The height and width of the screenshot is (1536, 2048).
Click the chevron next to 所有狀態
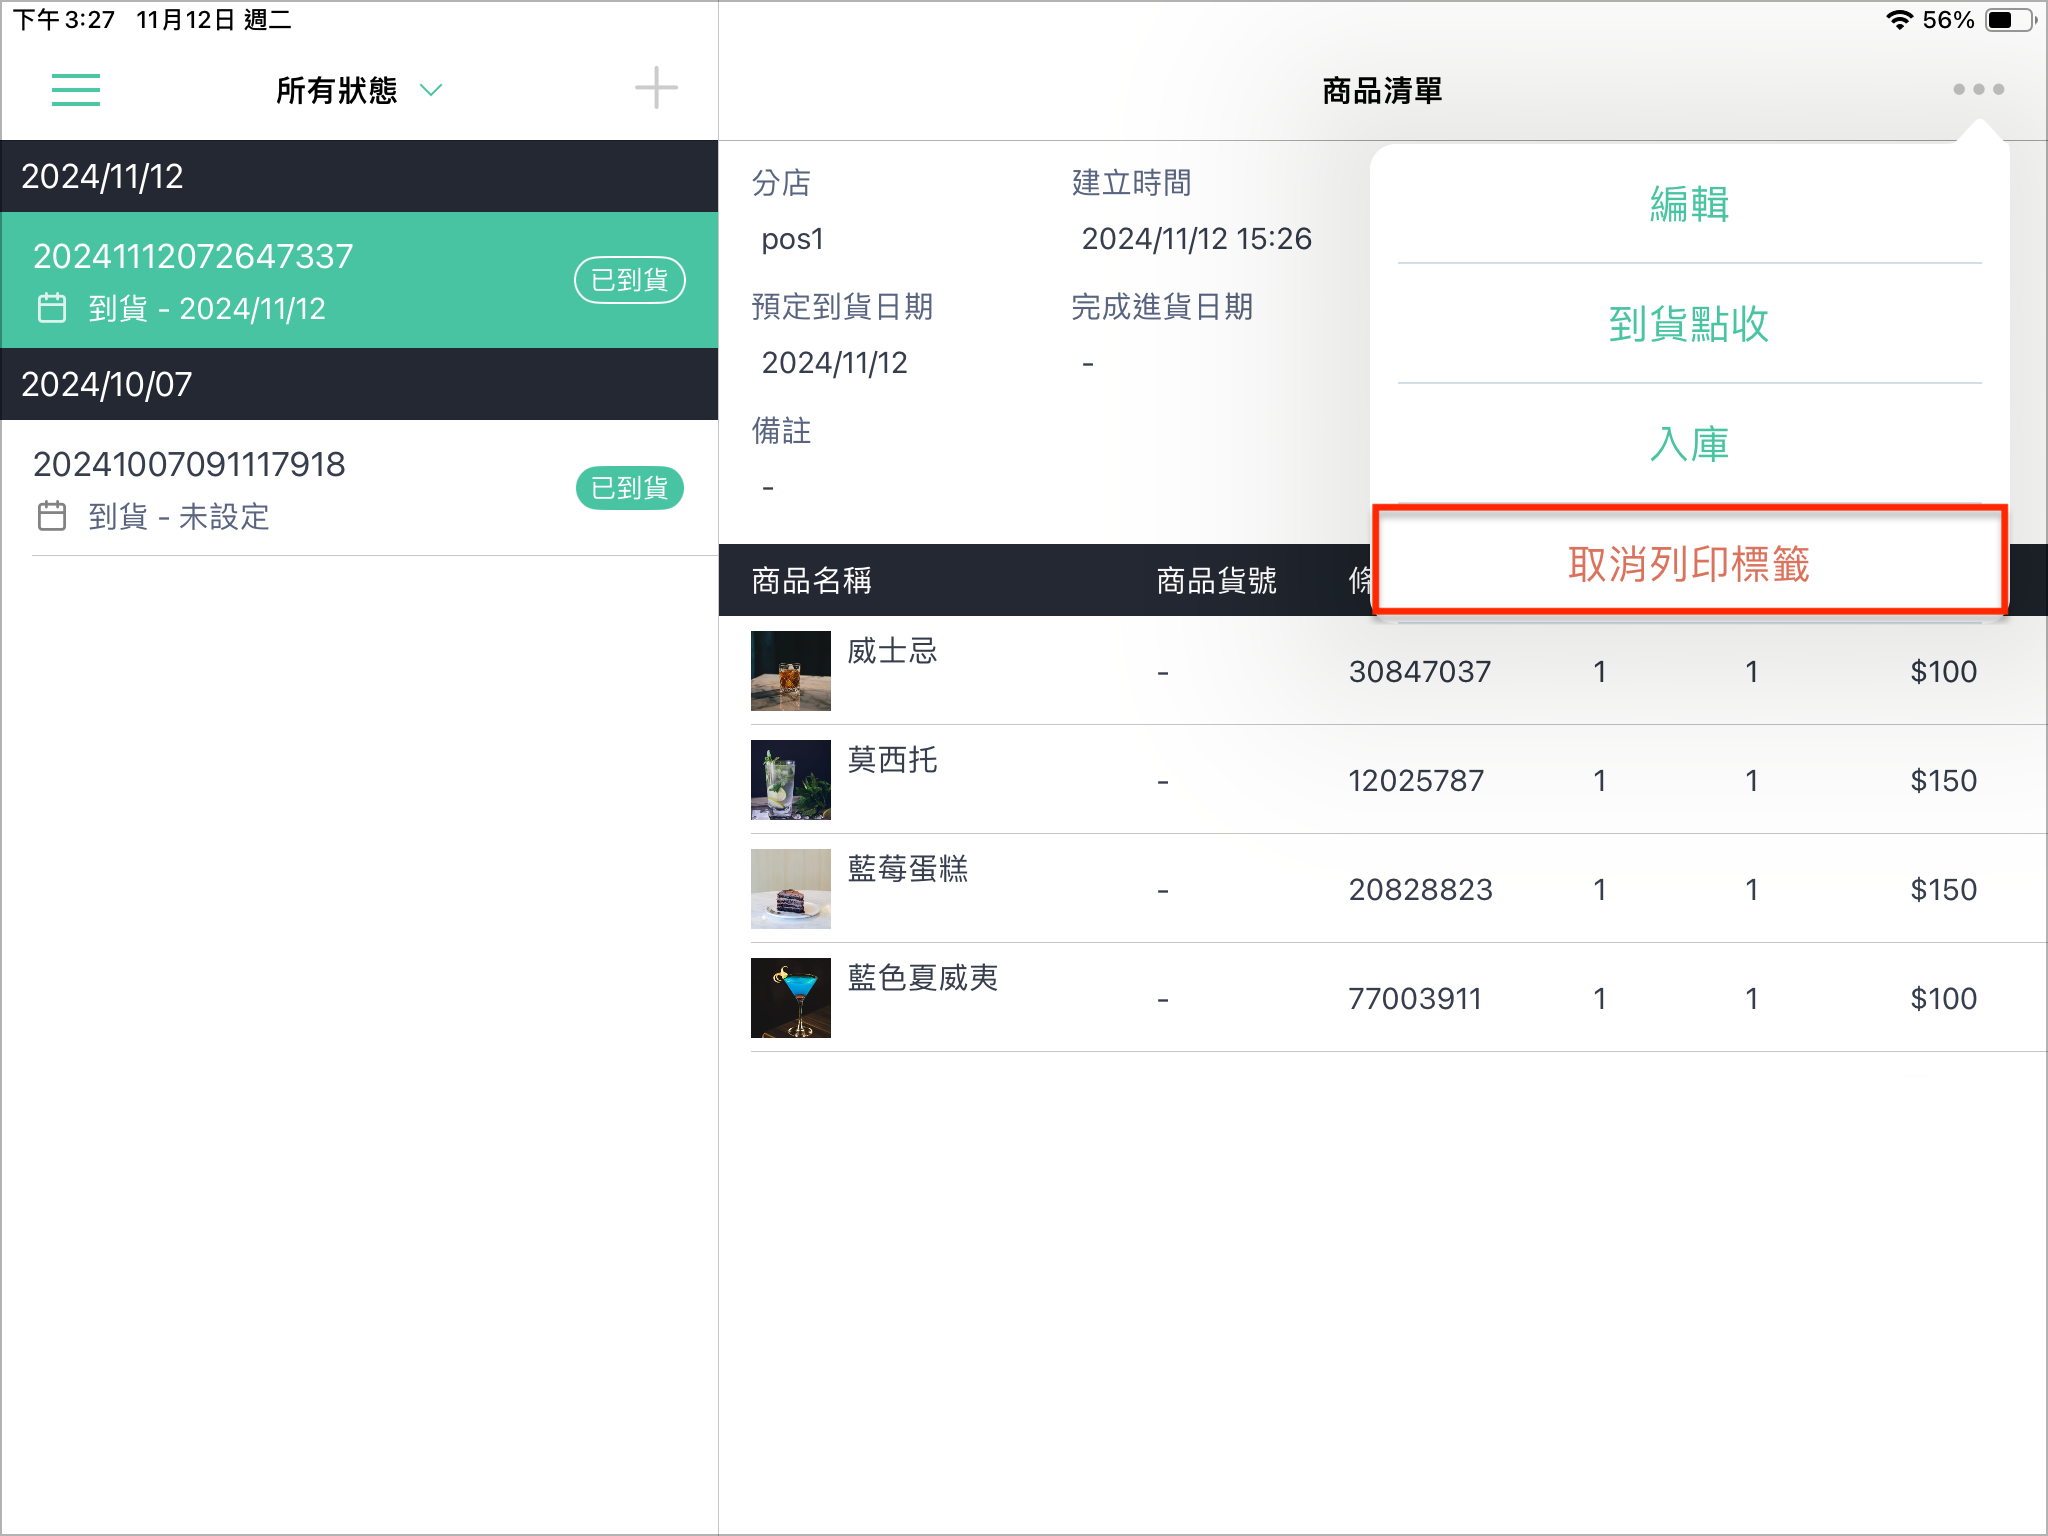[x=431, y=90]
